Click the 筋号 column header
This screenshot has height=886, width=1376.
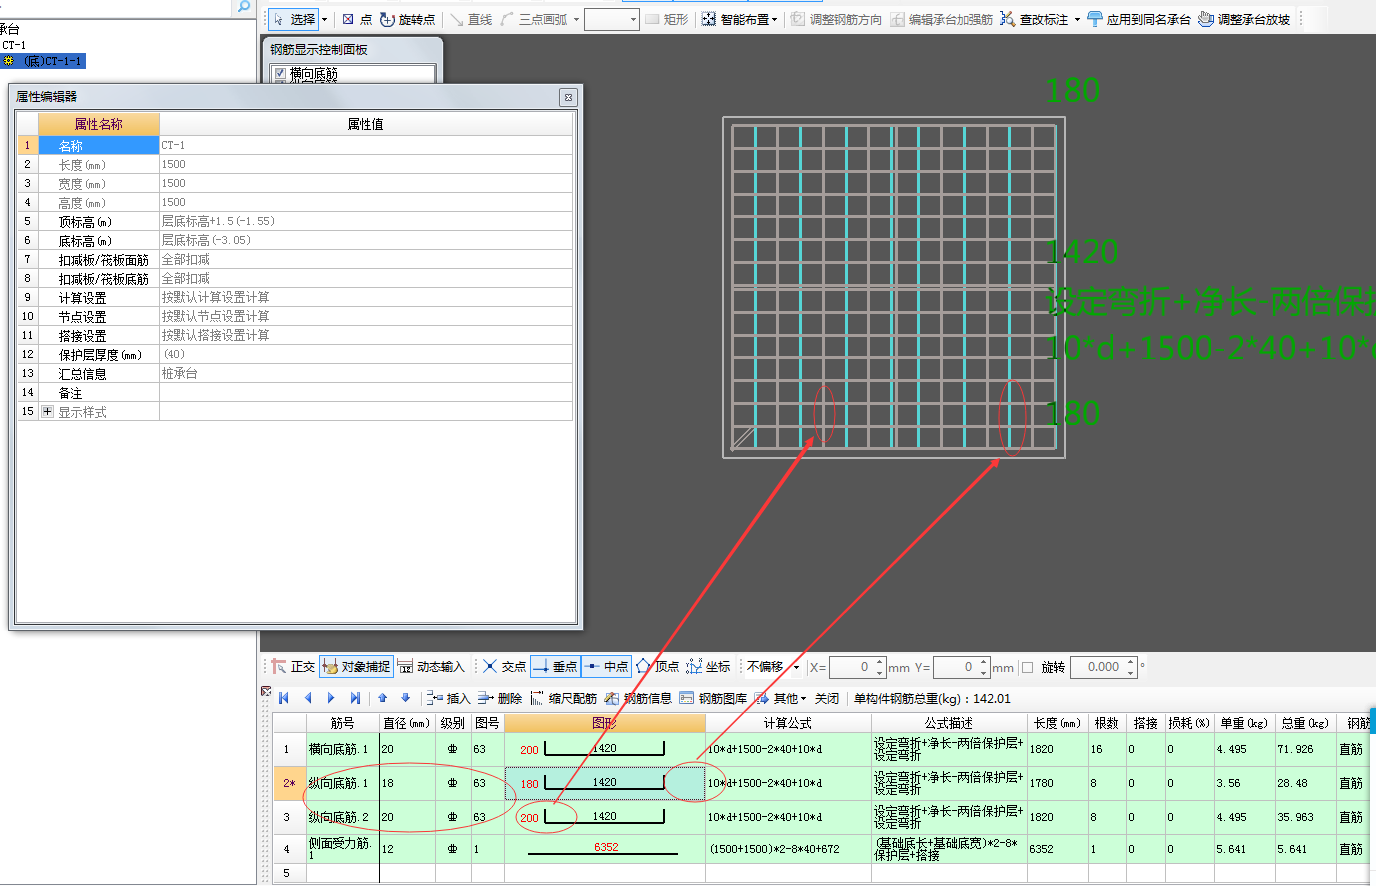(x=342, y=722)
